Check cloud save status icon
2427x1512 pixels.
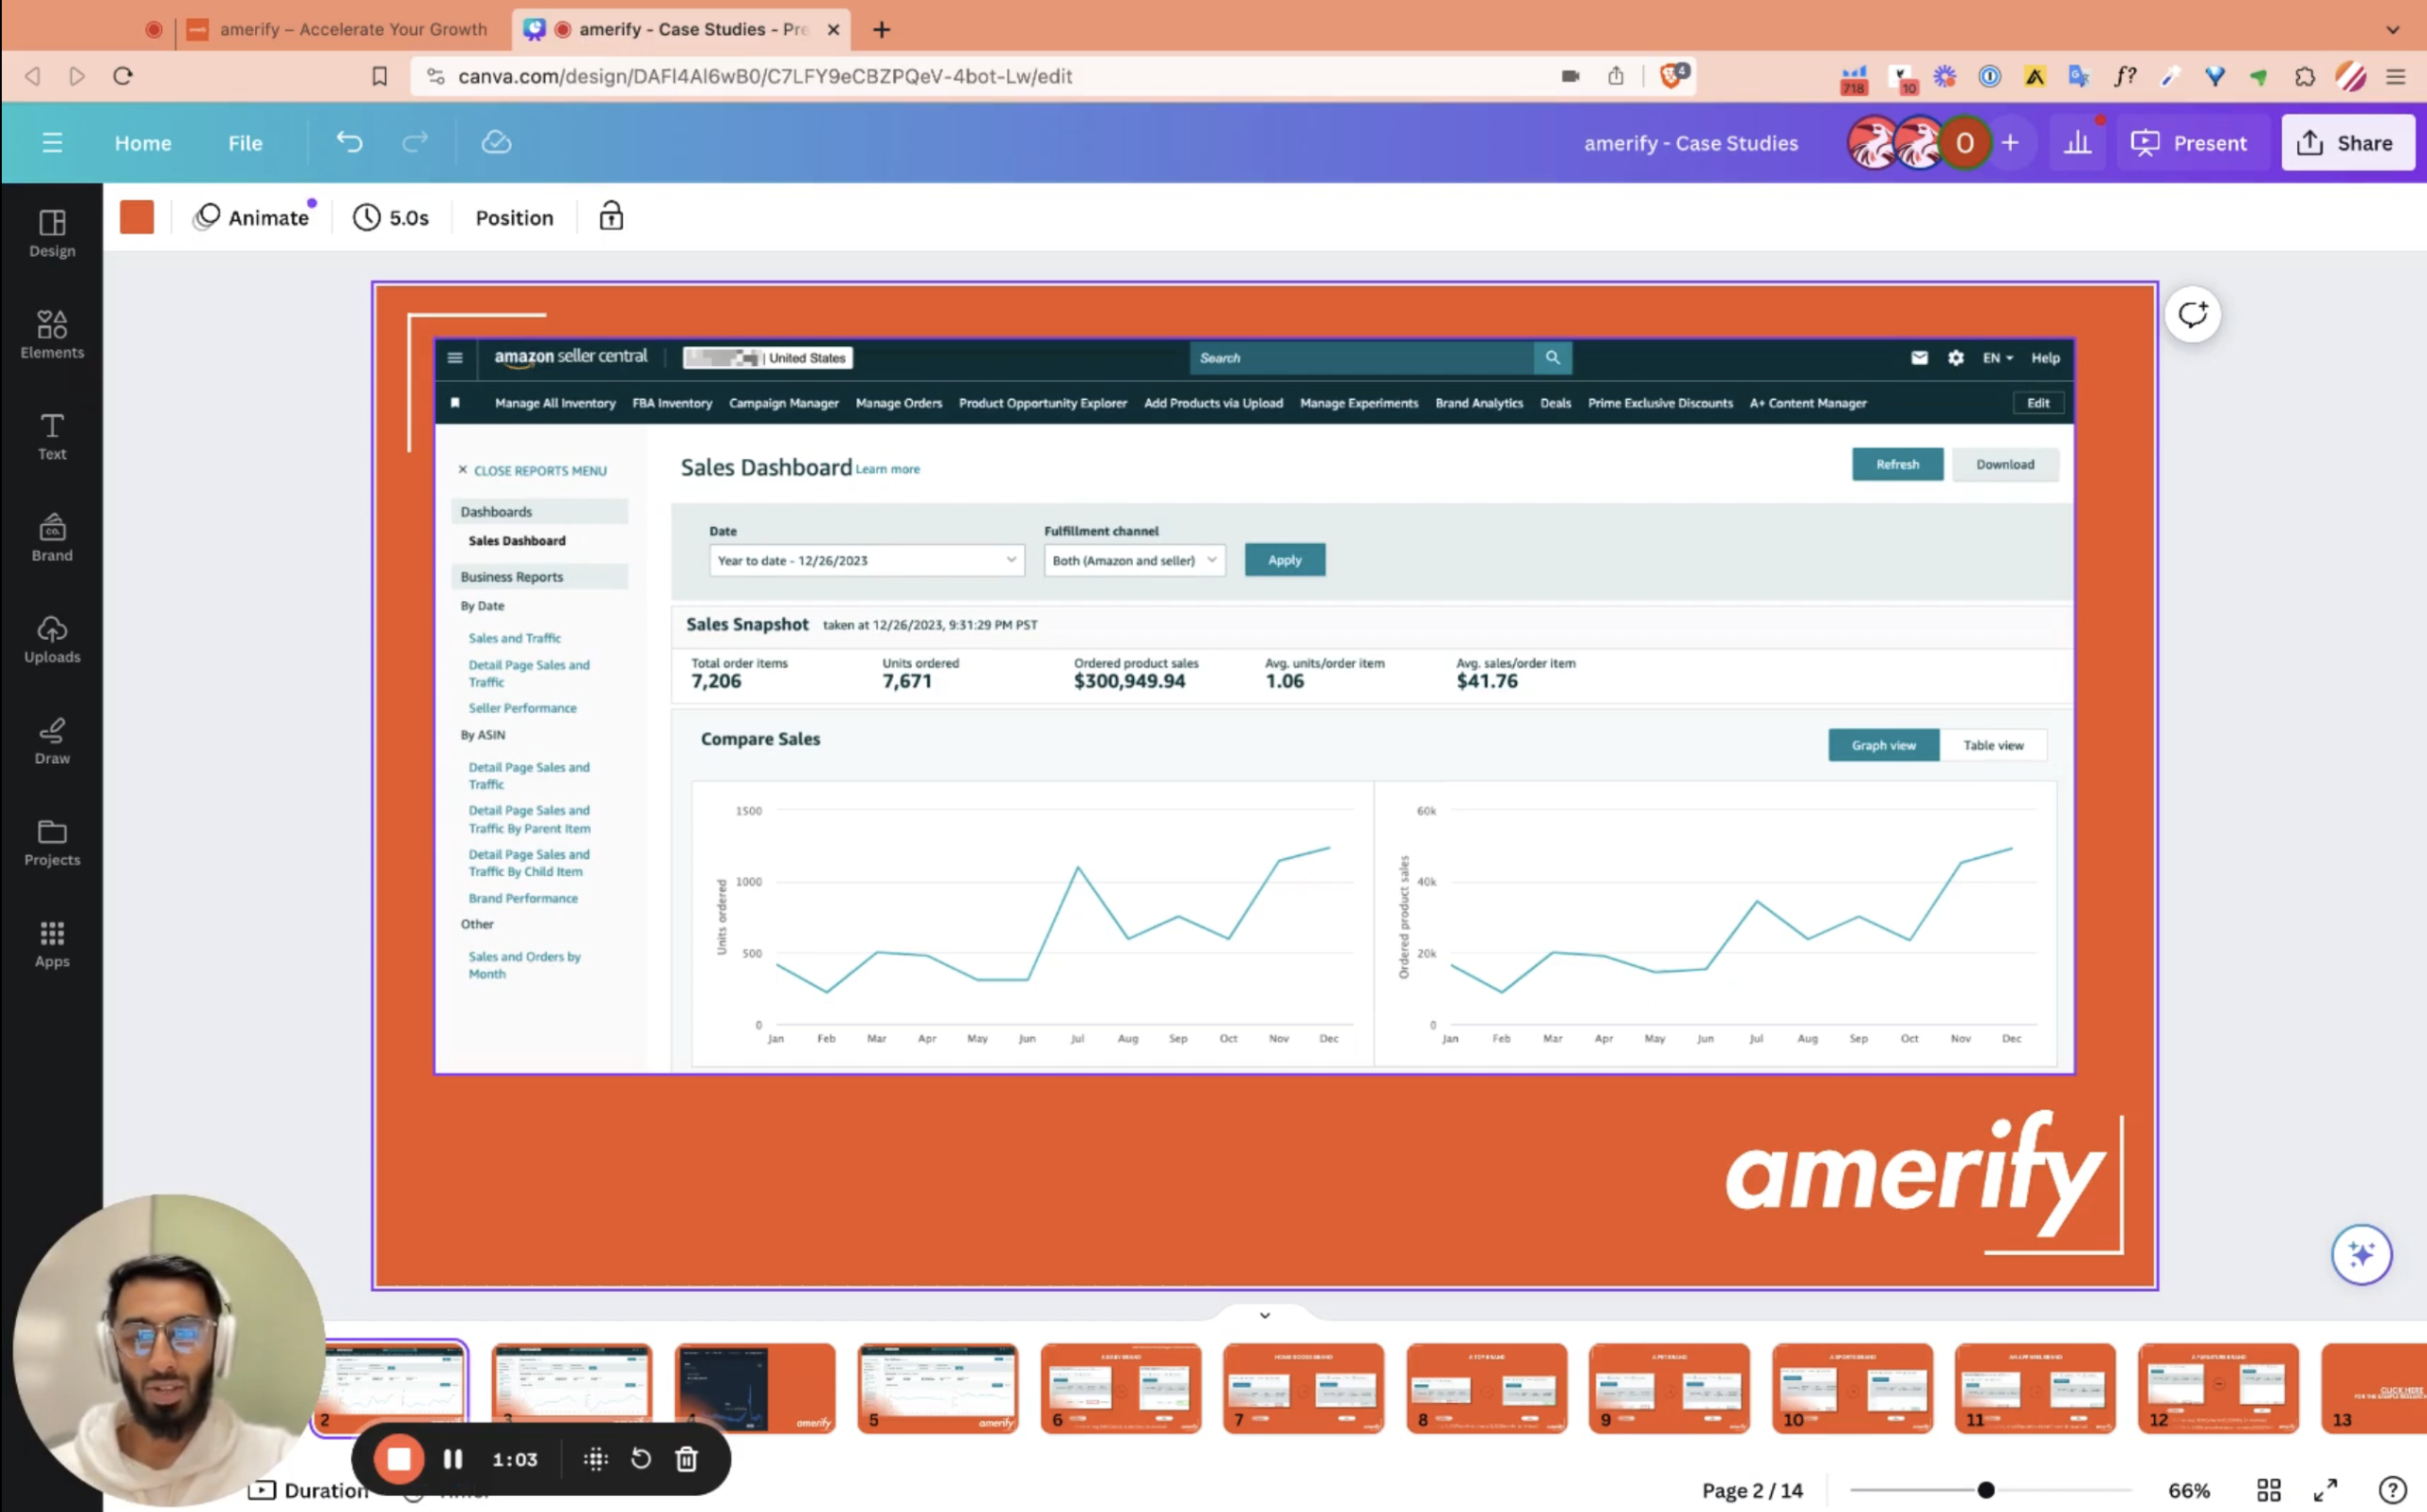pyautogui.click(x=496, y=142)
